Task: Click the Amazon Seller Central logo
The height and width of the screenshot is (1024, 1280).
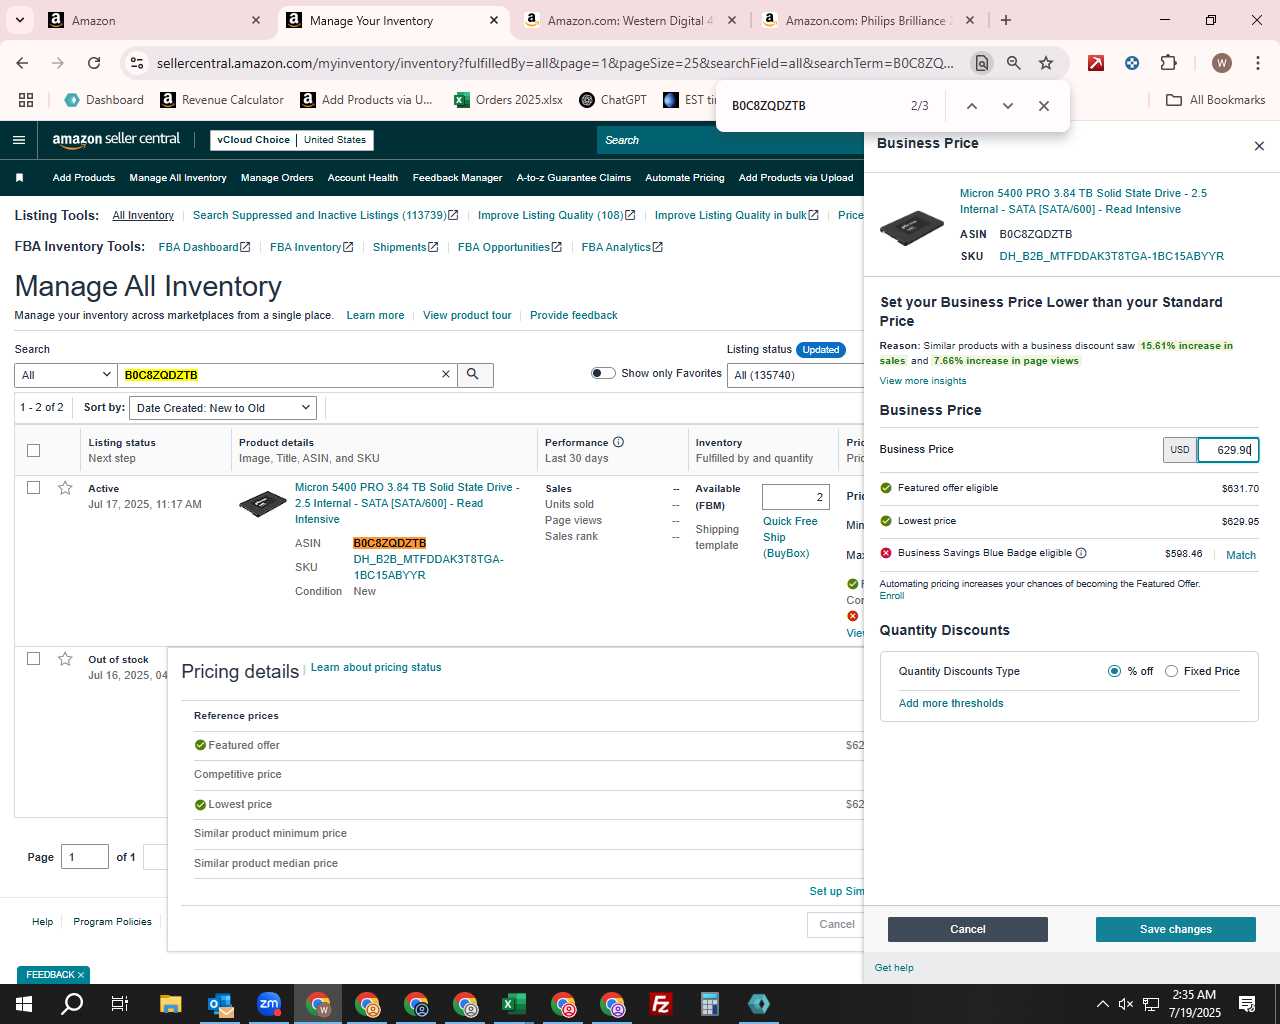Action: (116, 140)
